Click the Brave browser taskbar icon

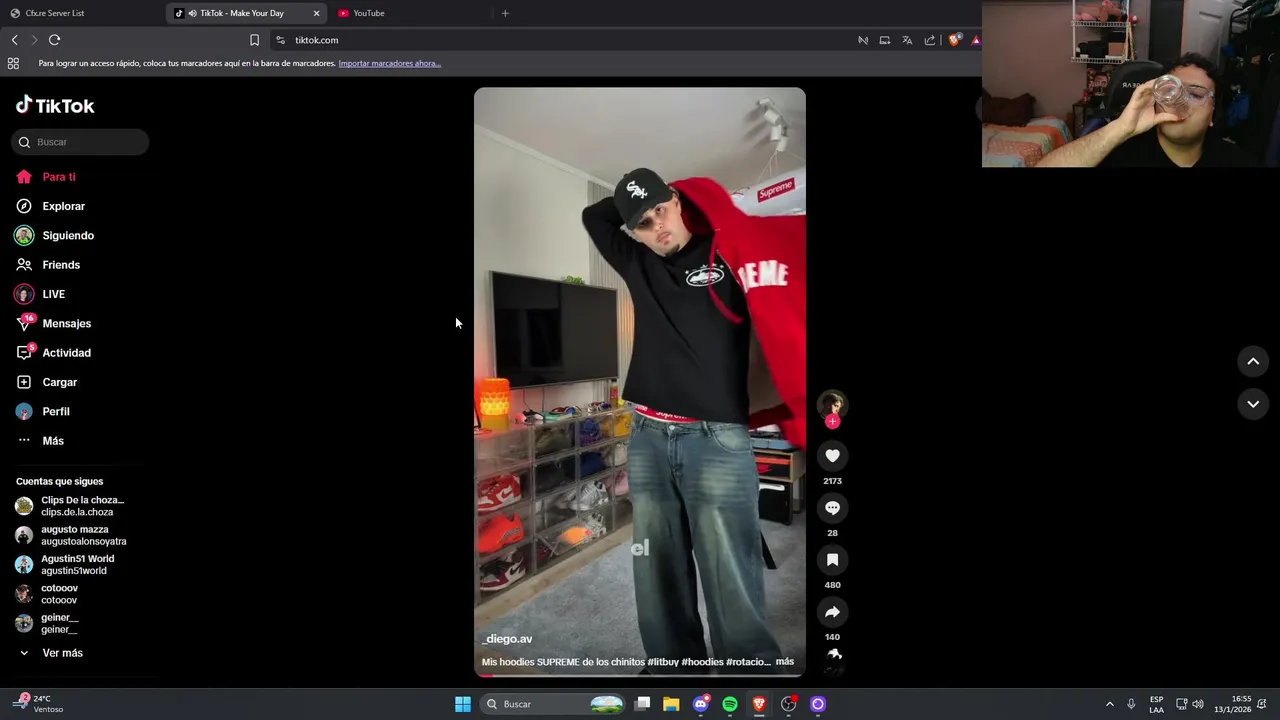pyautogui.click(x=759, y=704)
